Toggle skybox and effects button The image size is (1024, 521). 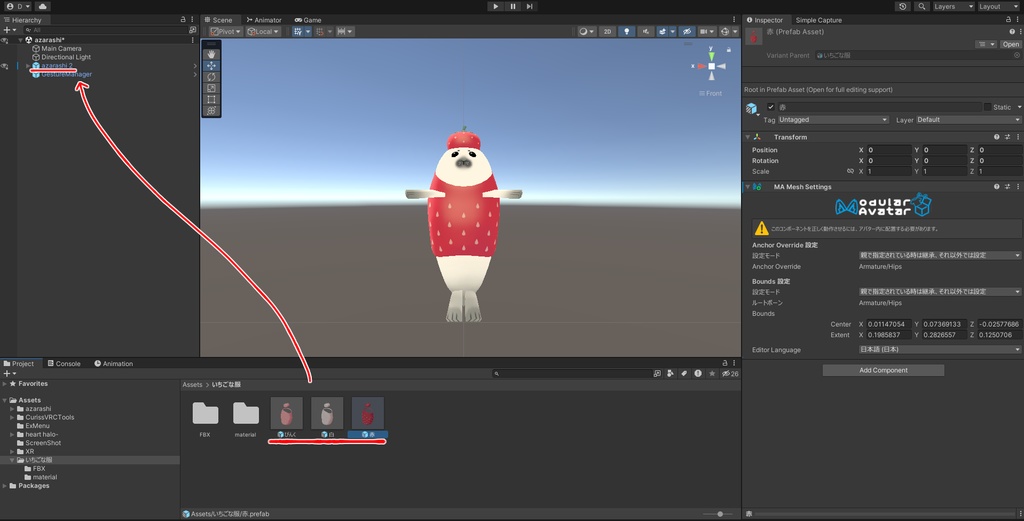tap(663, 31)
